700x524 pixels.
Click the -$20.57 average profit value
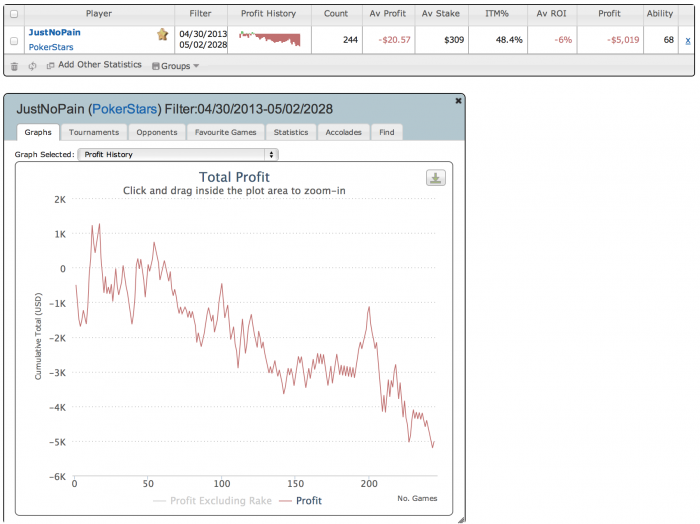click(x=394, y=40)
